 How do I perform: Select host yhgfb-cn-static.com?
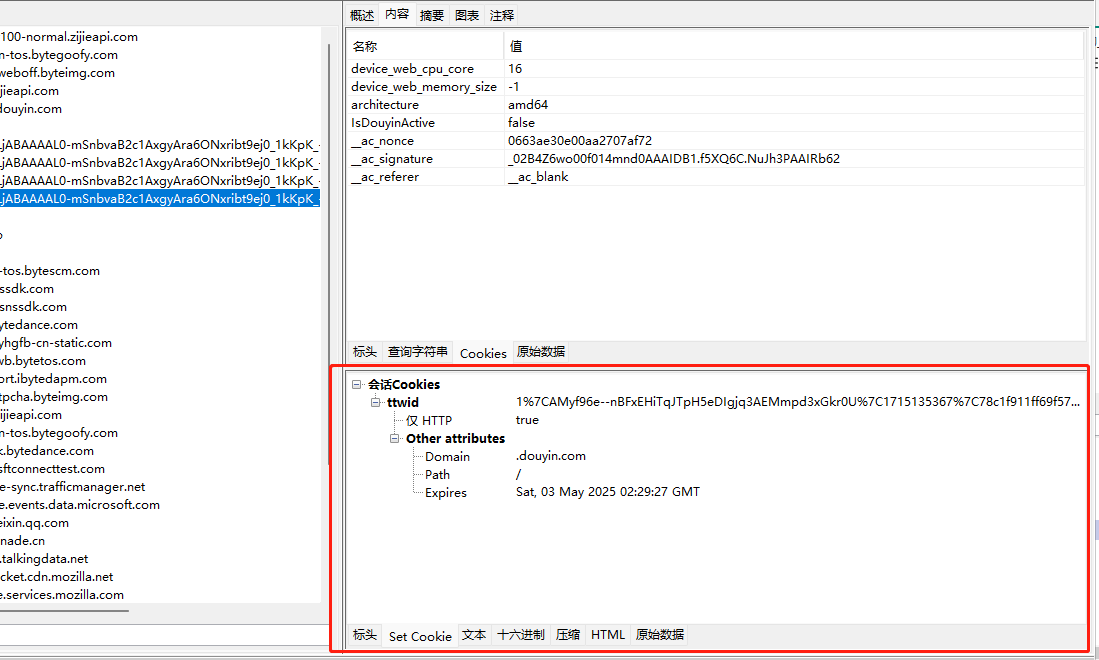tap(56, 343)
